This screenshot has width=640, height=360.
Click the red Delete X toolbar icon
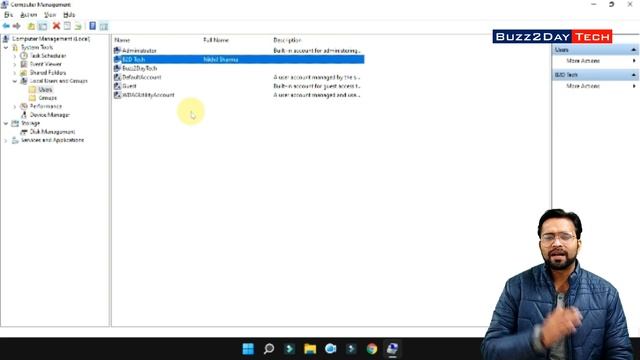56,26
